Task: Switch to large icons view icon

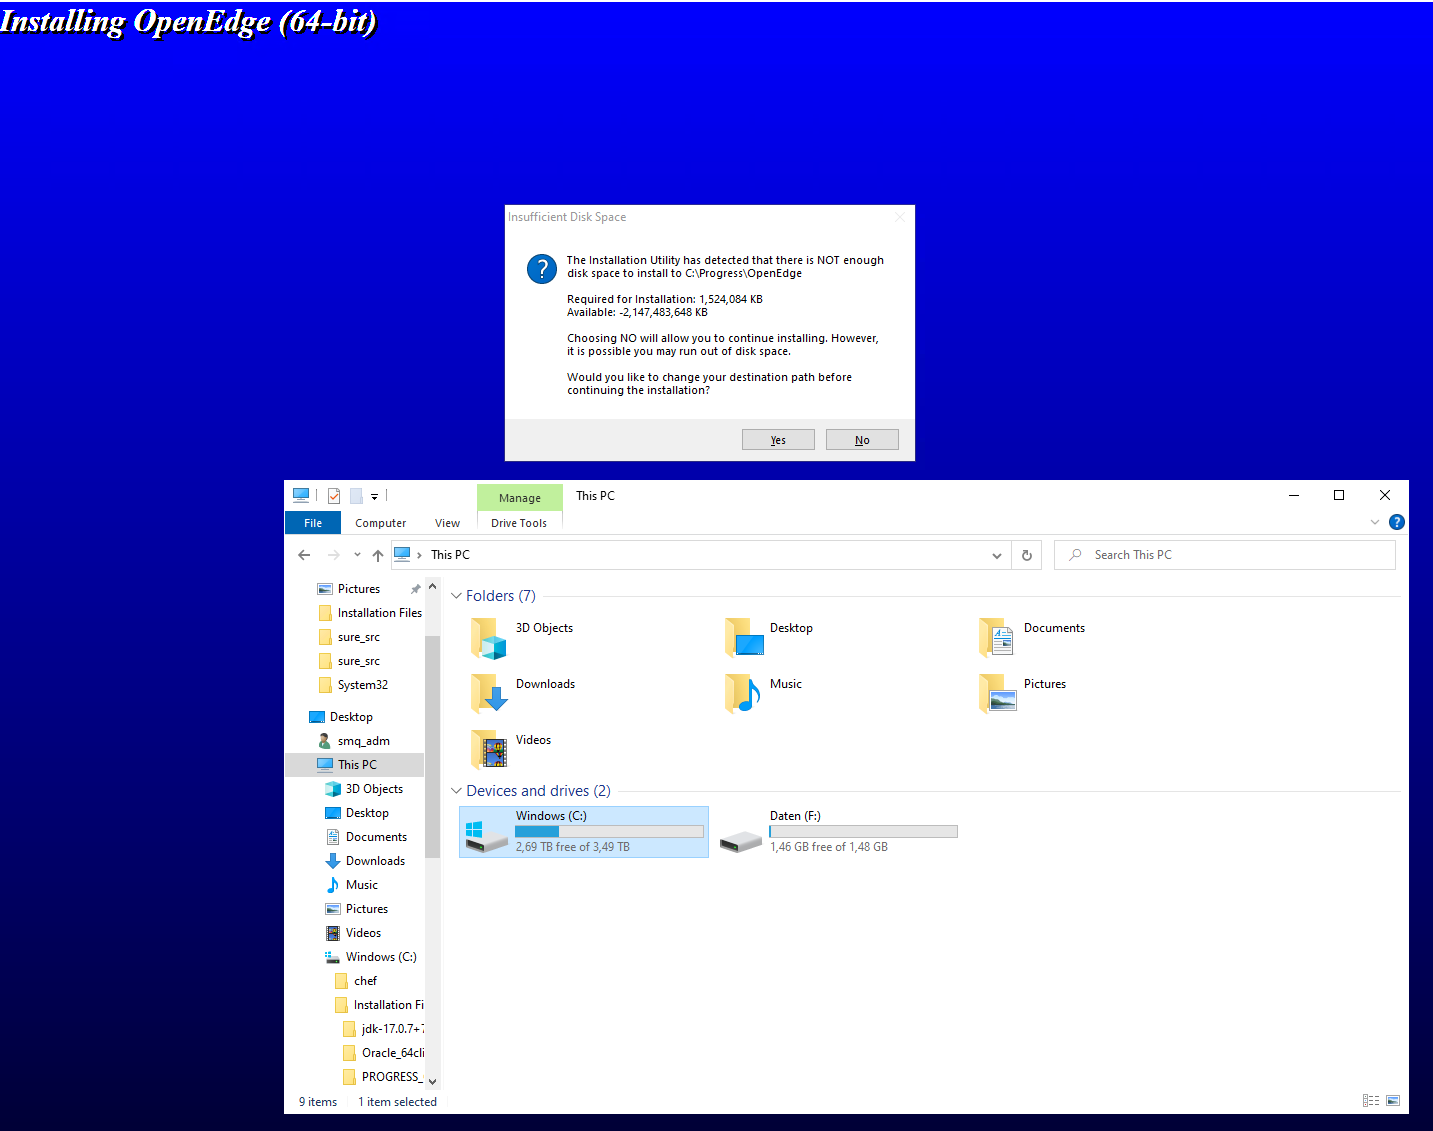Action: 1393,1101
